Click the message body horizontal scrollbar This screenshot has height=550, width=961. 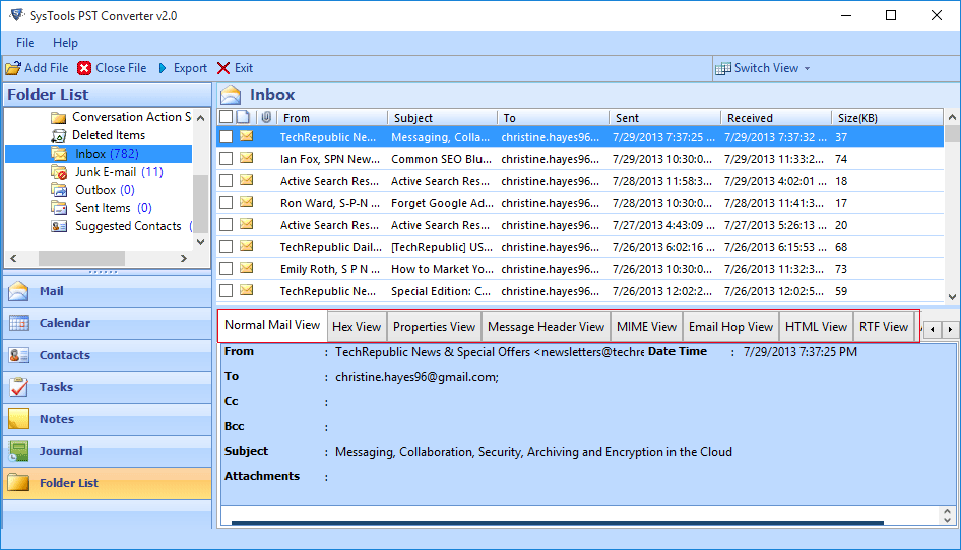(x=558, y=523)
